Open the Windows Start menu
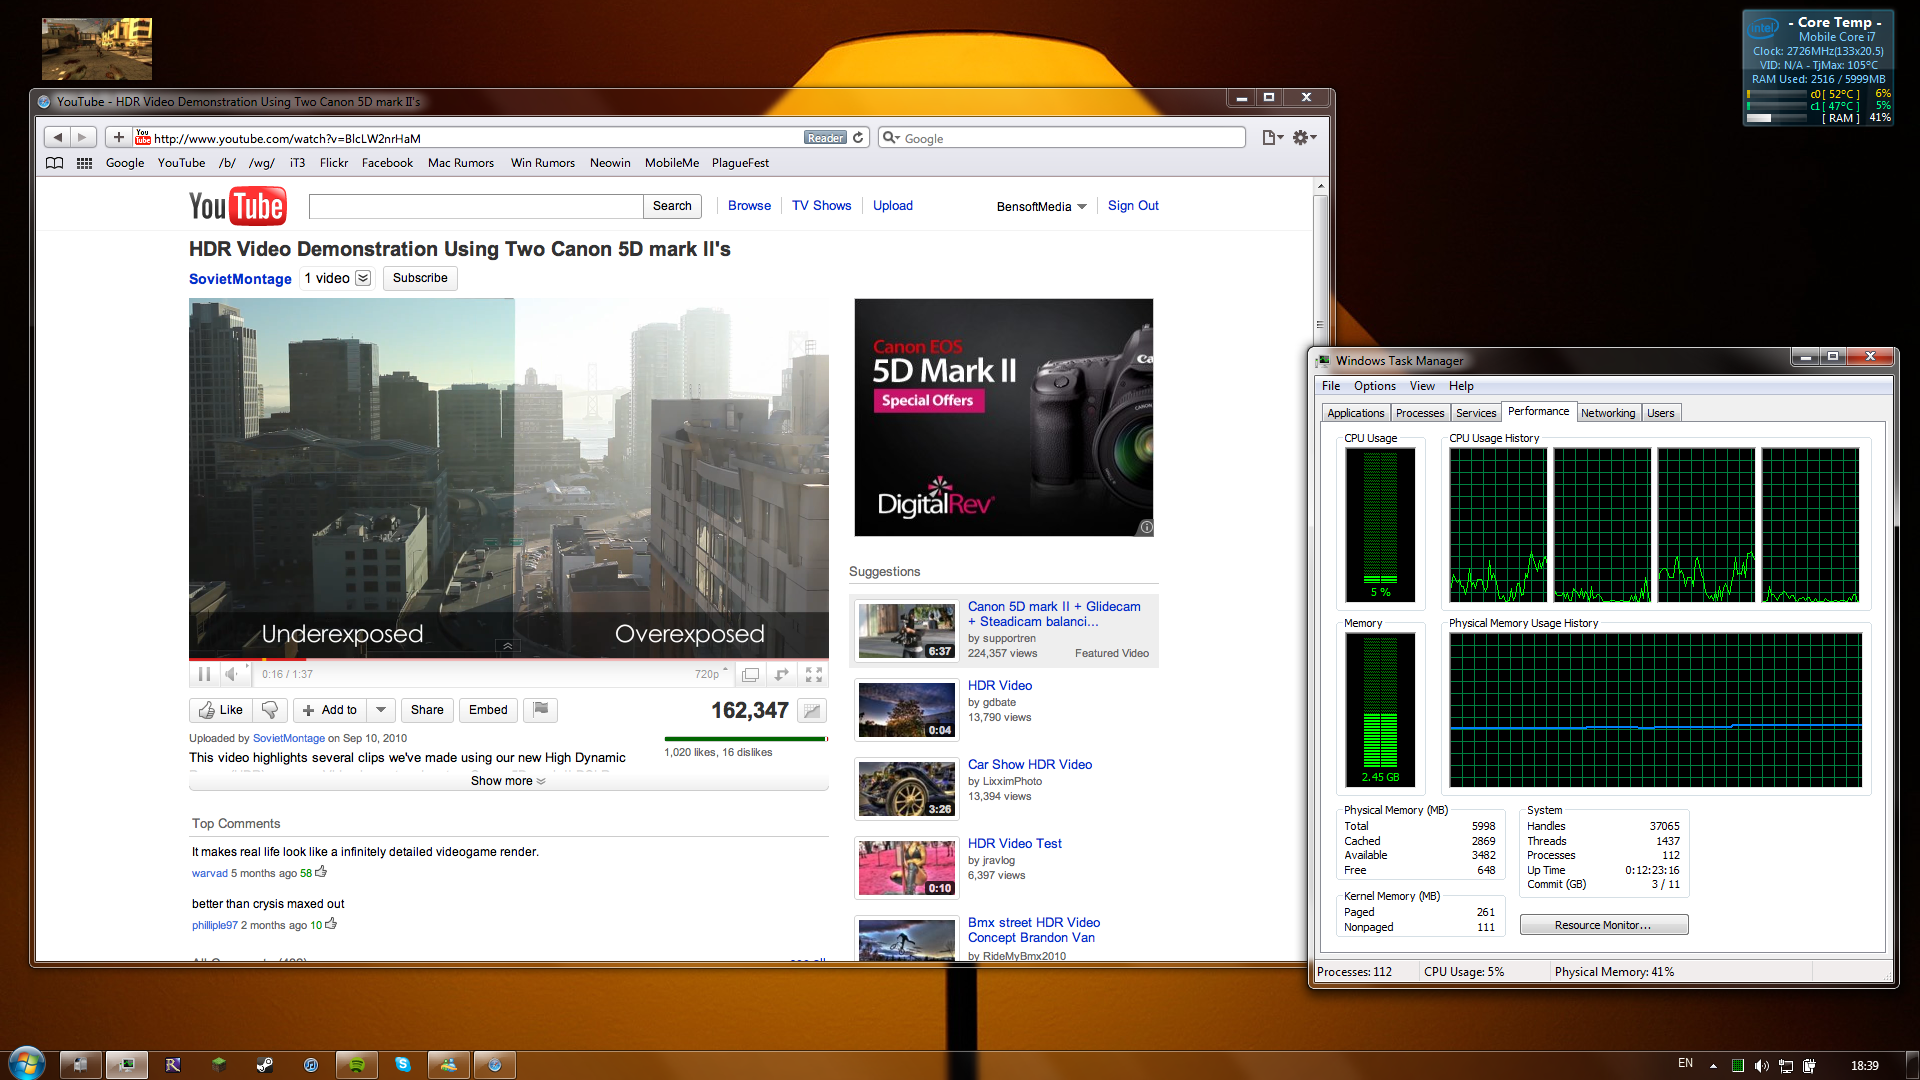Screen dimensions: 1920x1080 click(x=27, y=1063)
